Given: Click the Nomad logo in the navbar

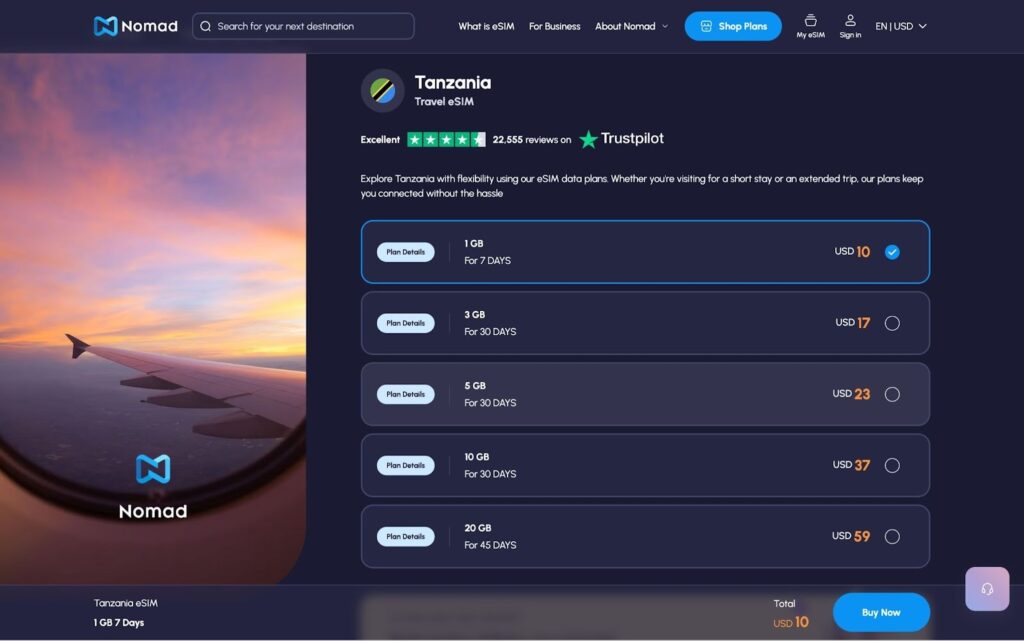Looking at the screenshot, I should pyautogui.click(x=134, y=26).
